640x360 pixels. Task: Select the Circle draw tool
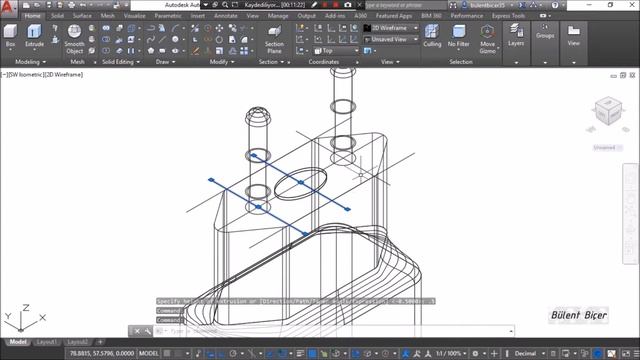click(175, 40)
